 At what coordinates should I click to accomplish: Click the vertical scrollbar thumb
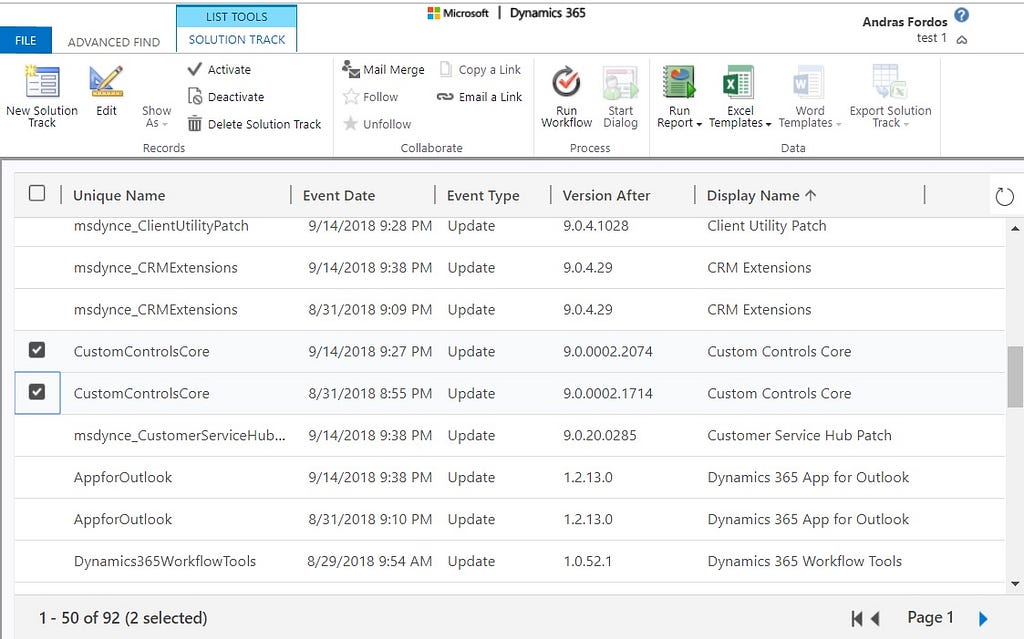click(x=1015, y=376)
